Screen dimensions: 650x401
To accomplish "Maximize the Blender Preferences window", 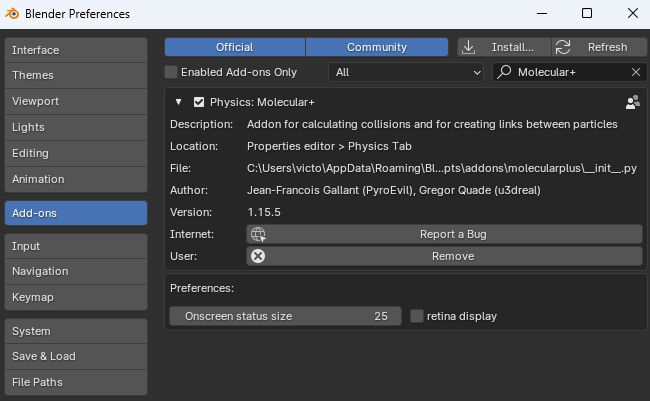I will (x=587, y=14).
